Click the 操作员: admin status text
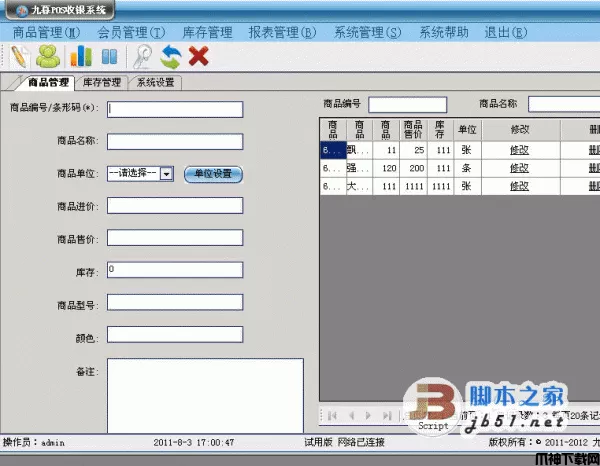Screen dimensions: 600x466 [34, 443]
